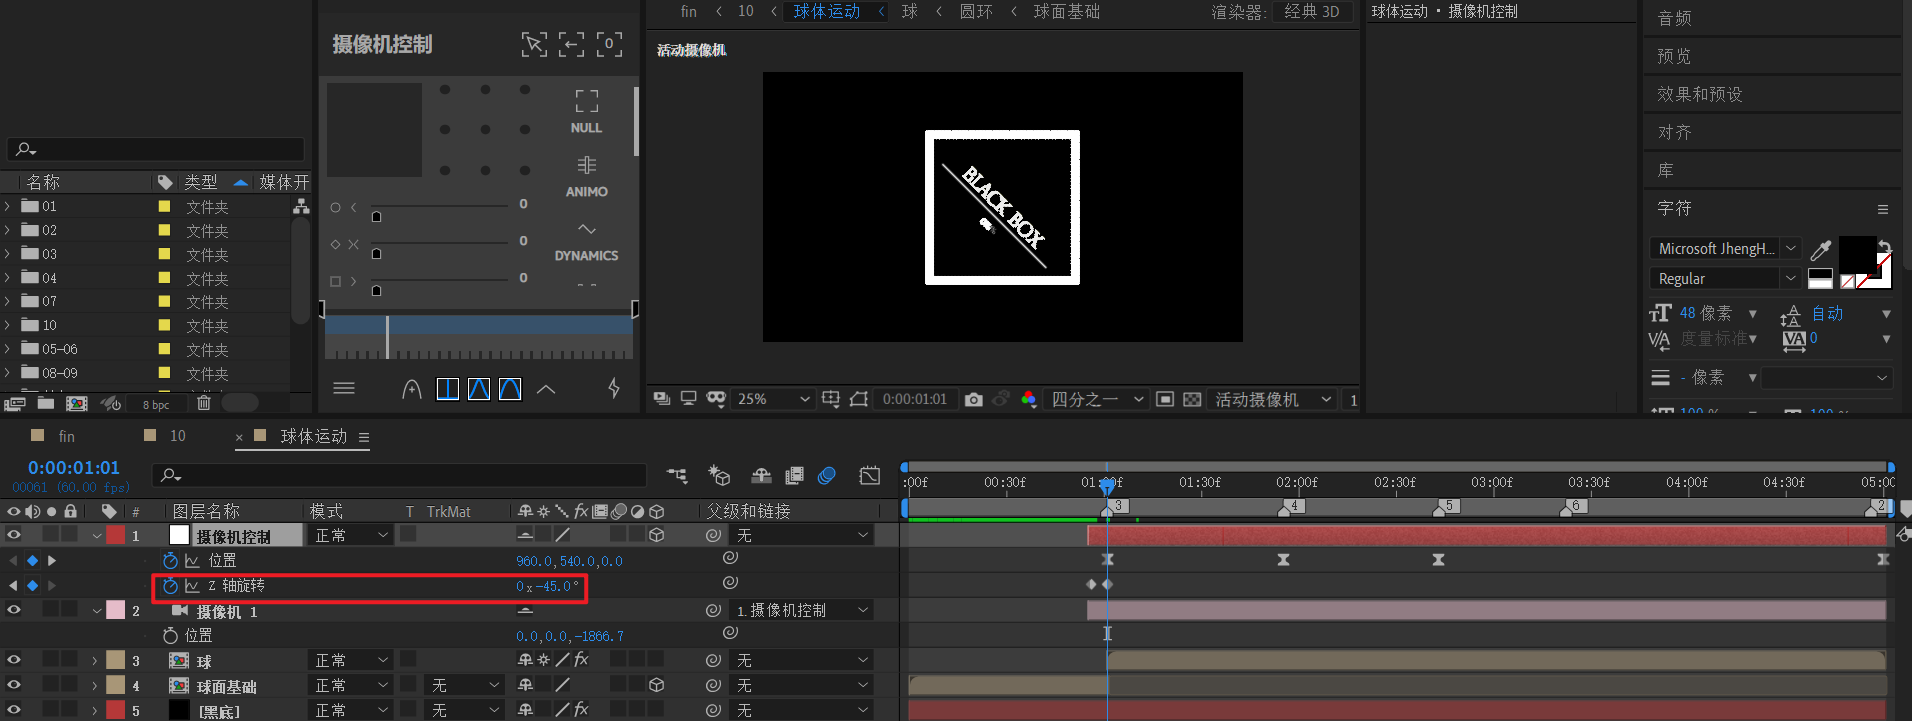Open the 四分之一 resolution dropdown
The image size is (1912, 721).
coord(1097,399)
